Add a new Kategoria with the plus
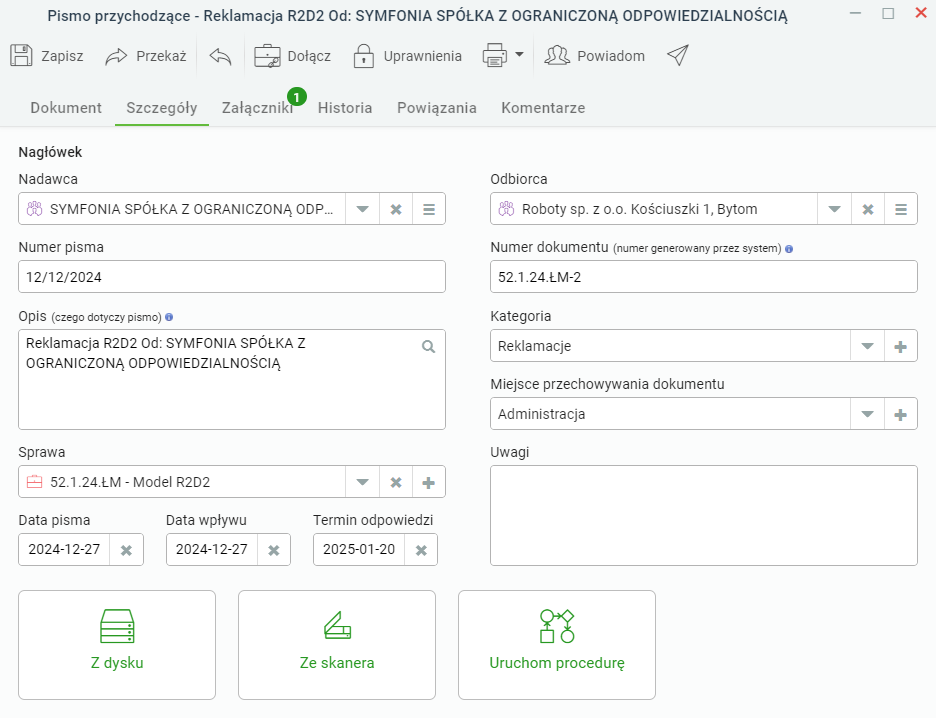Viewport: 936px width, 718px height. coord(901,346)
